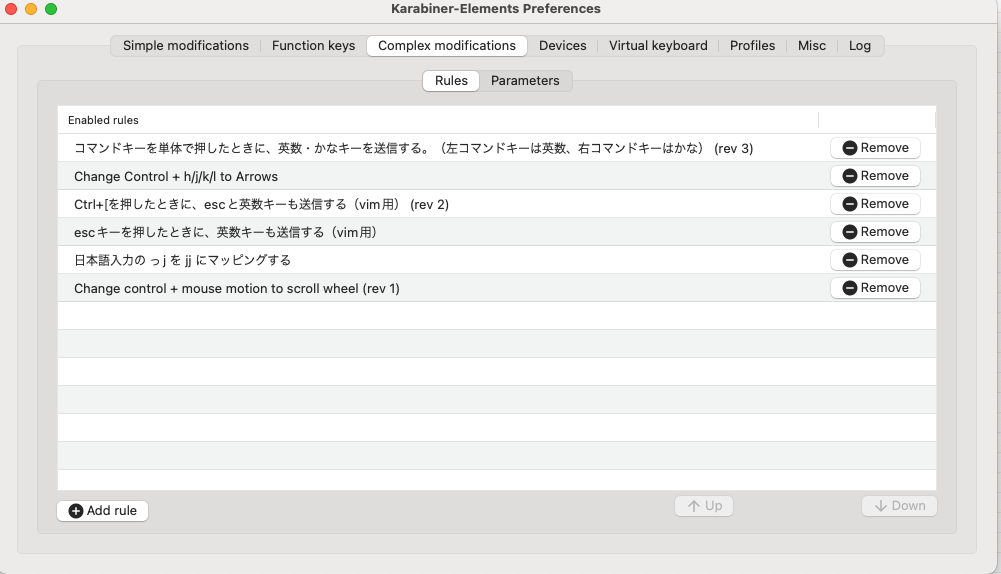Remove the コマンドキー英数・かな rule
The image size is (1001, 574).
click(875, 148)
